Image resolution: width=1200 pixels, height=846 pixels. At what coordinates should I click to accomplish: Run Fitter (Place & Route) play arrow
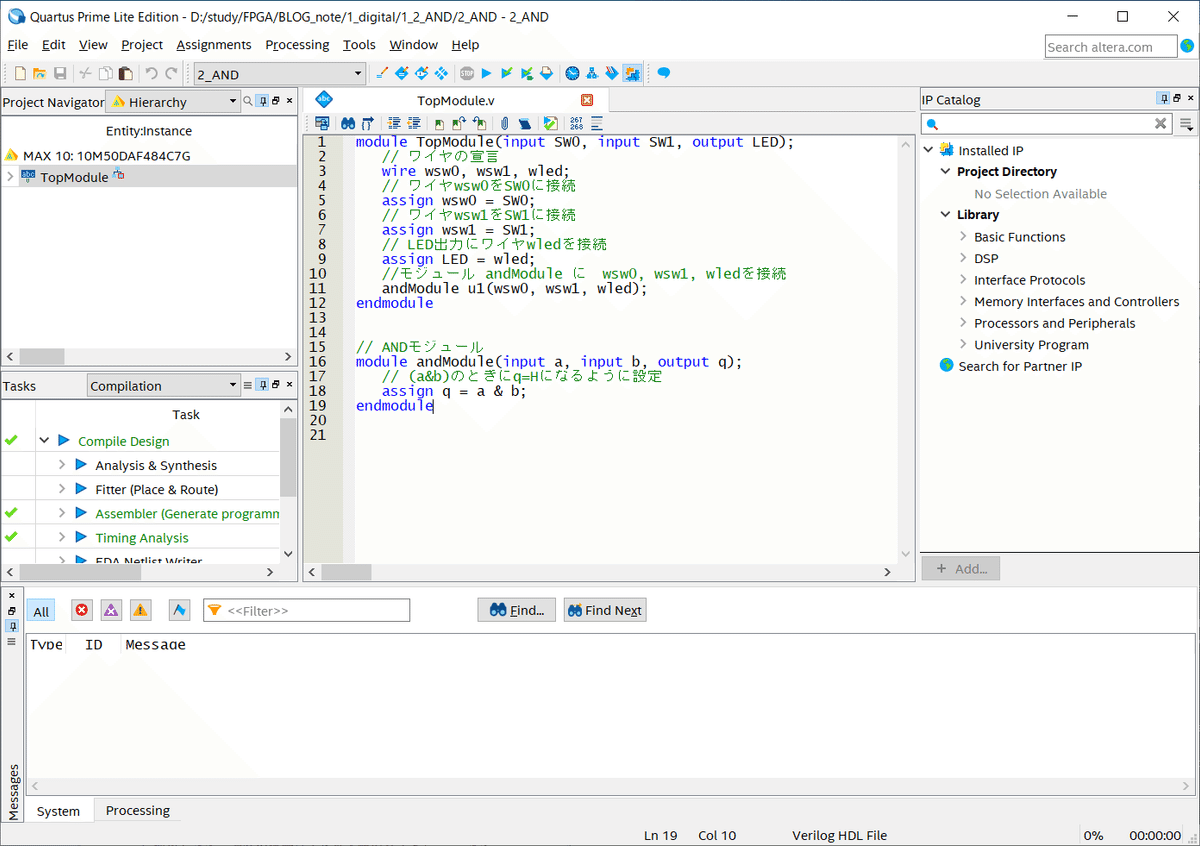pos(81,489)
